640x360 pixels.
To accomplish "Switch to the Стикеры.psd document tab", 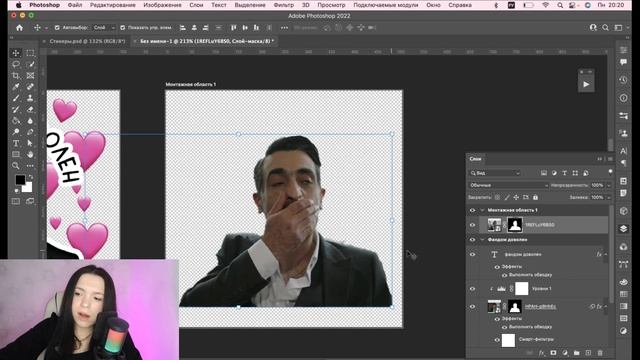I will pos(87,41).
